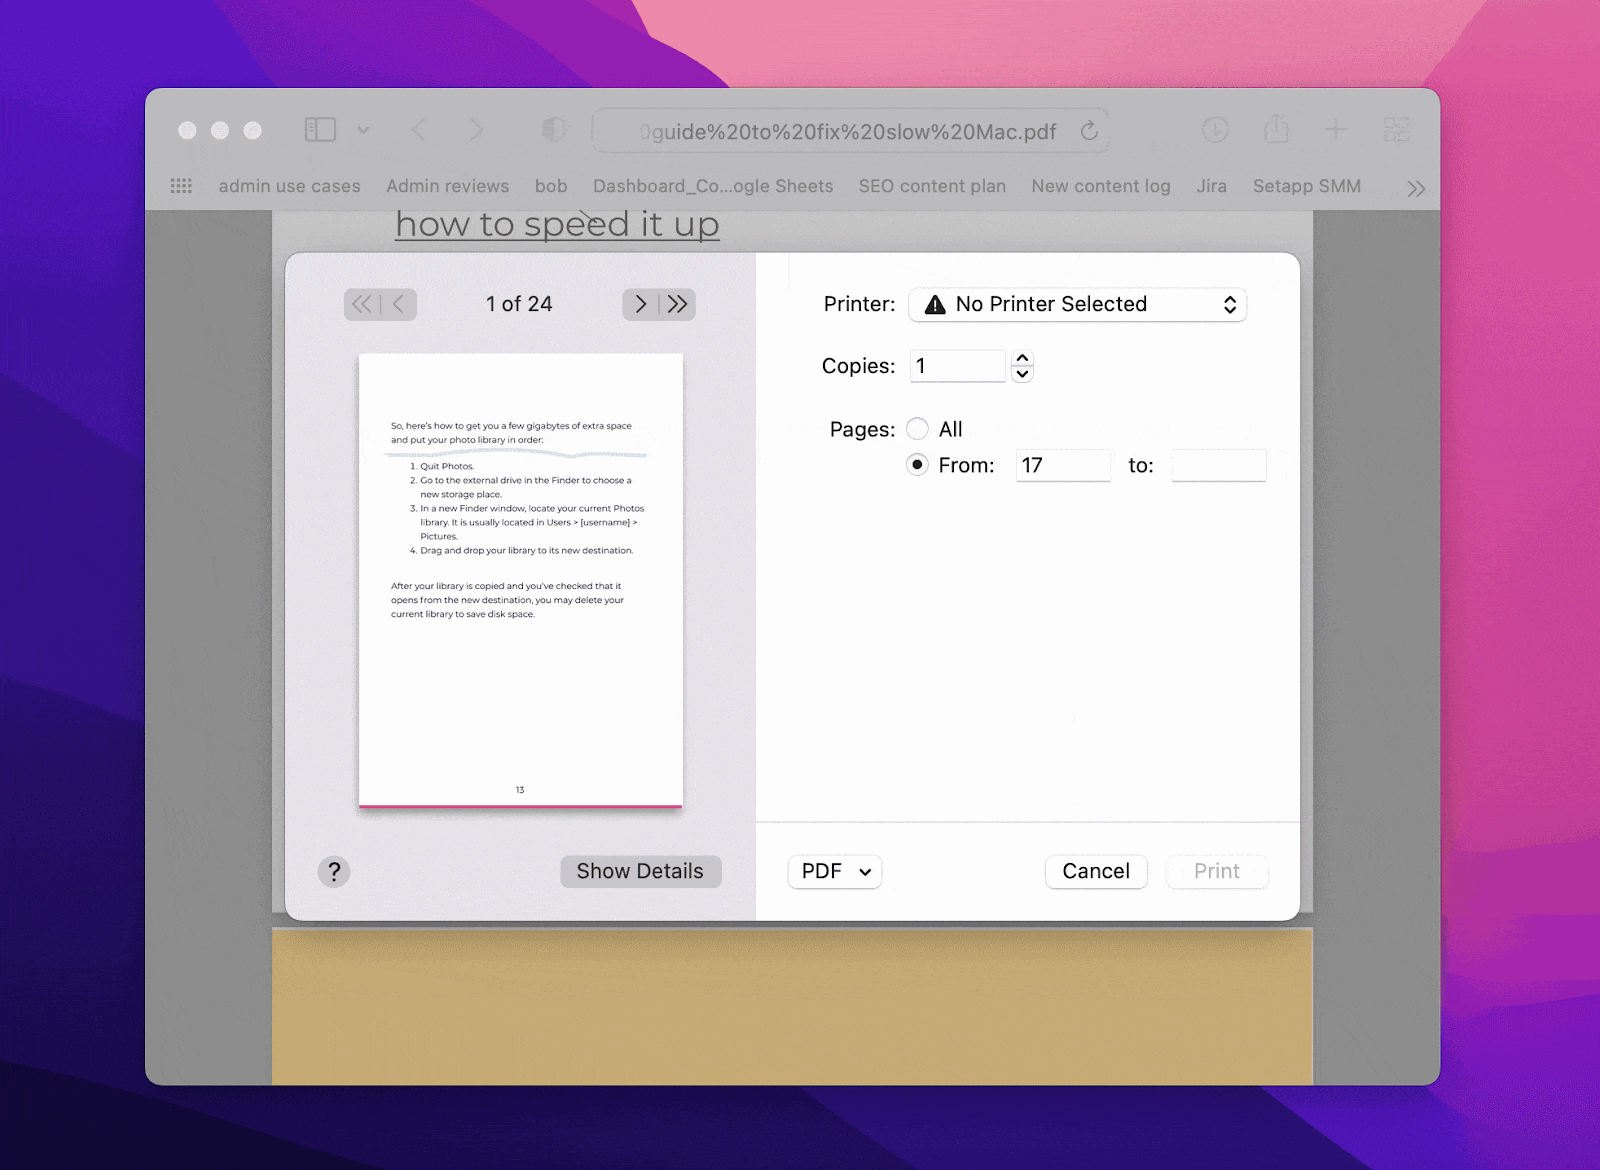Open the Jira bookmark
This screenshot has width=1600, height=1170.
pyautogui.click(x=1212, y=186)
